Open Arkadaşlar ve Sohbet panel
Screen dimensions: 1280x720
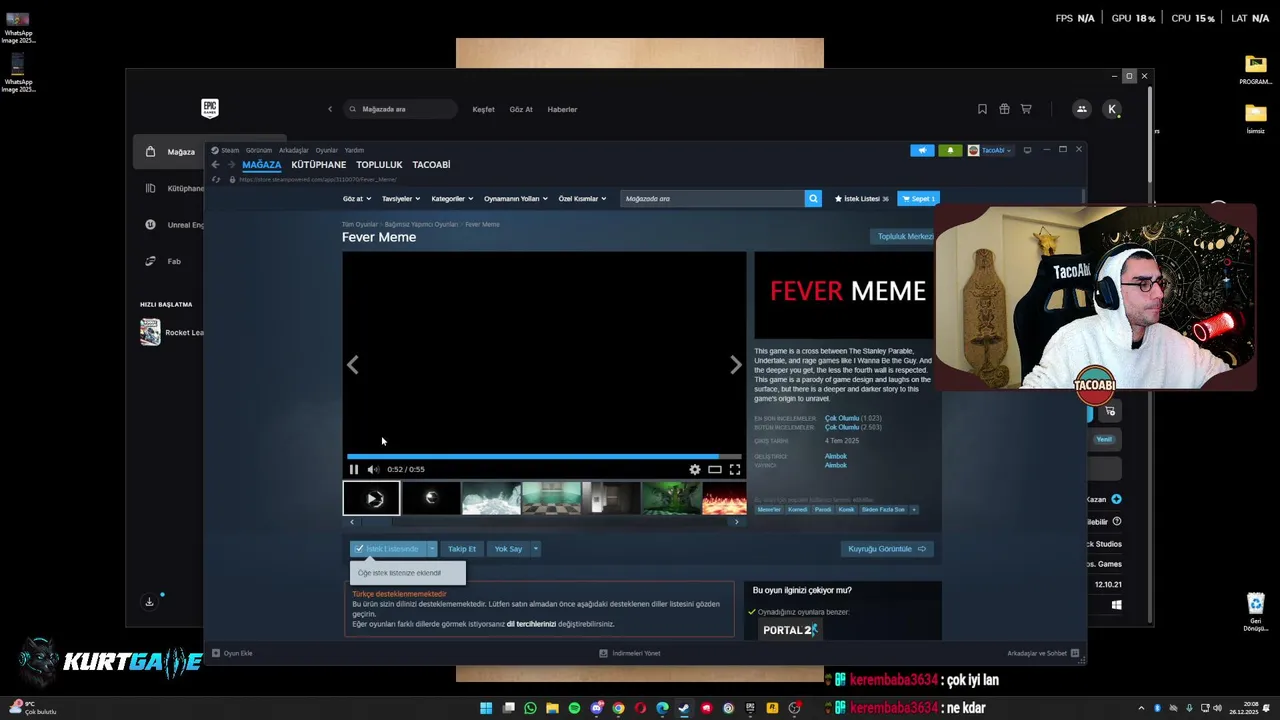click(x=1043, y=653)
